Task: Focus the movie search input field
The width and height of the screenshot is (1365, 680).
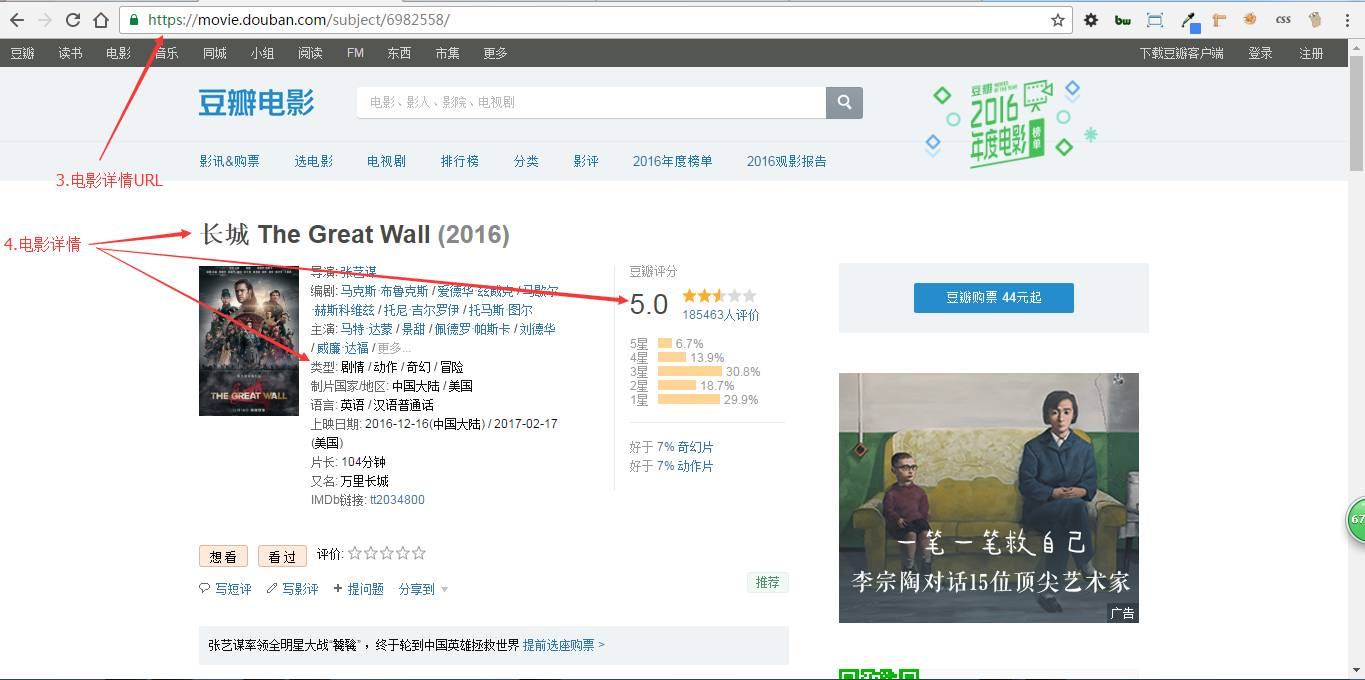Action: 591,102
